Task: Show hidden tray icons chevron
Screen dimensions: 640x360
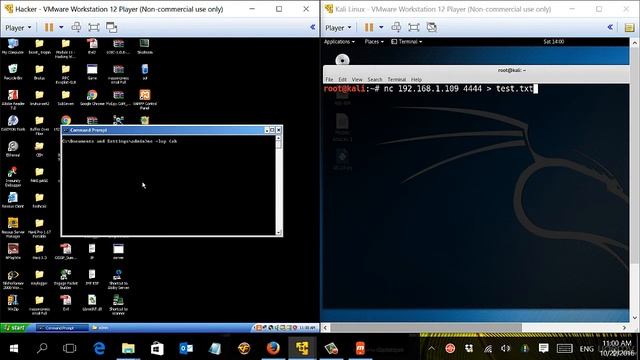Action: 431,348
